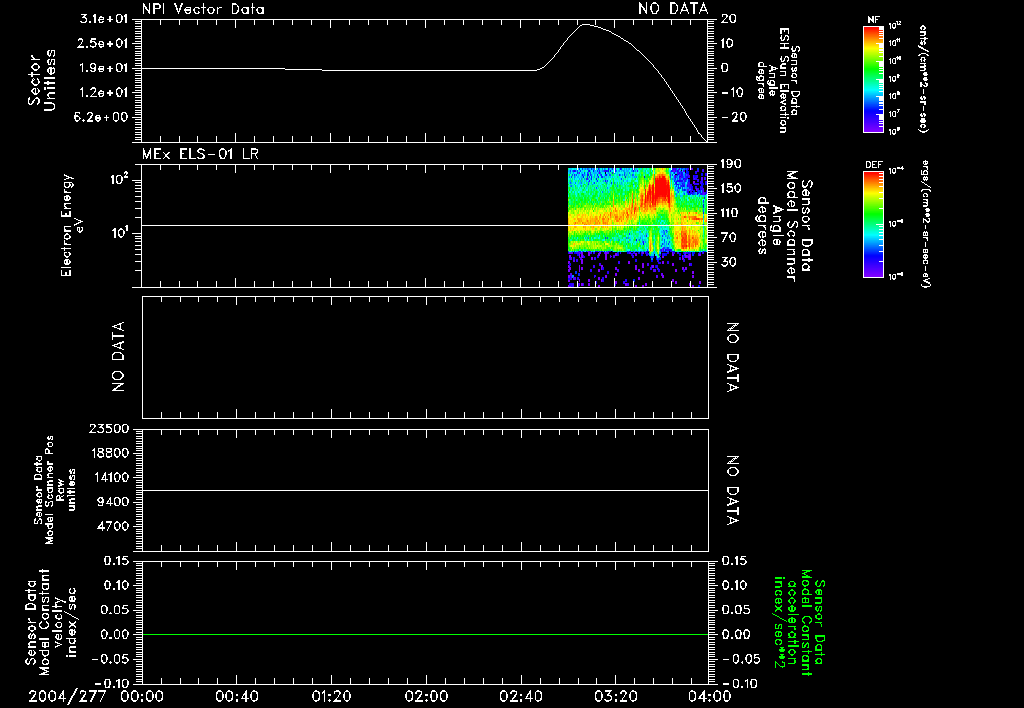Screen dimensions: 1024x708
Task: Click the 18800 axis value
Action: coord(108,453)
